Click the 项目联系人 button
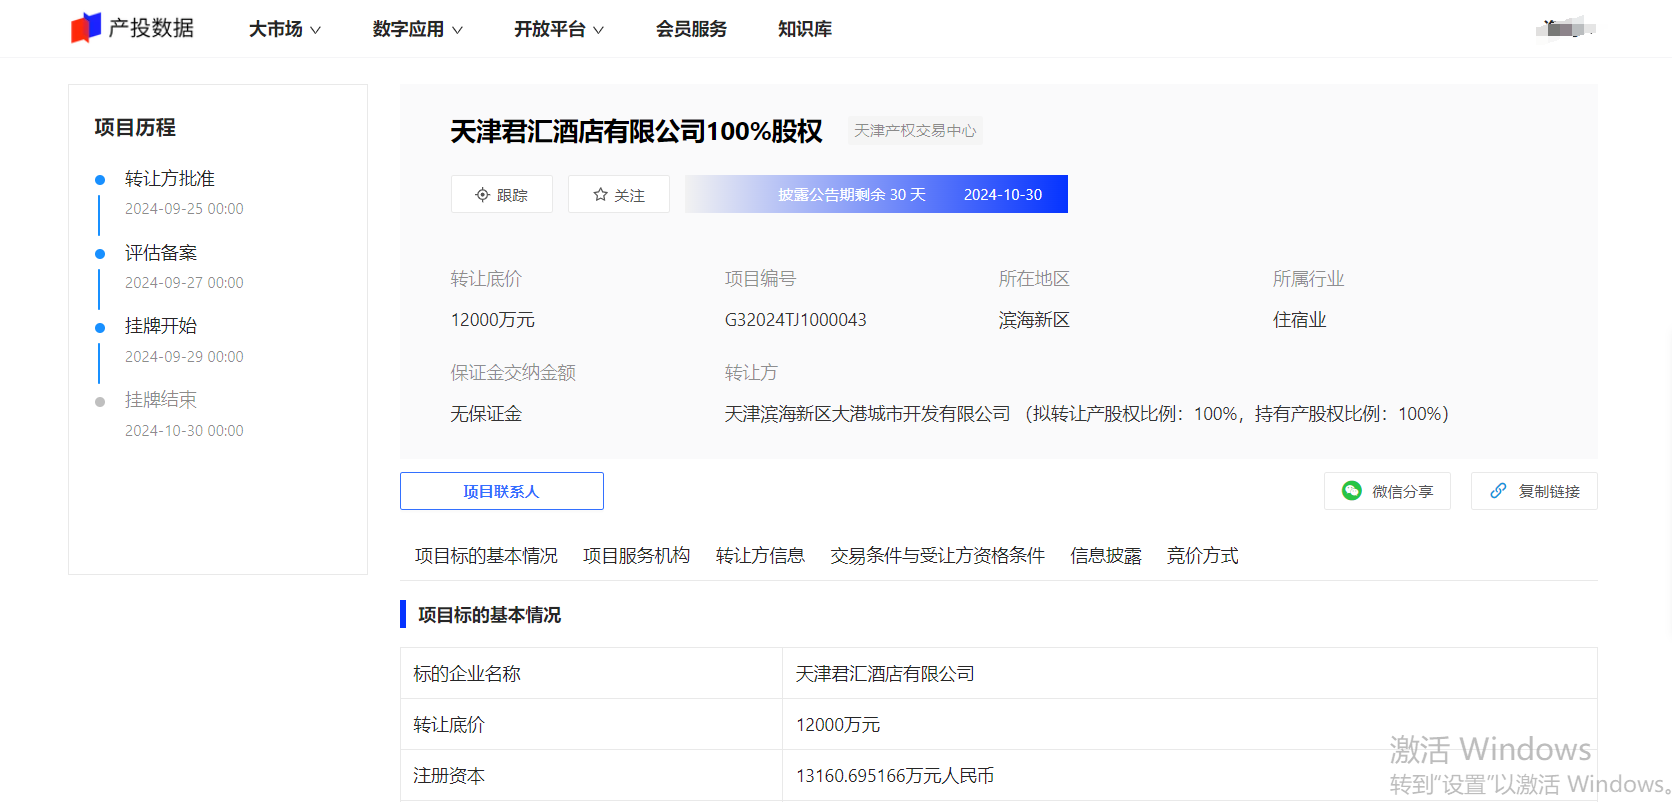 (502, 491)
